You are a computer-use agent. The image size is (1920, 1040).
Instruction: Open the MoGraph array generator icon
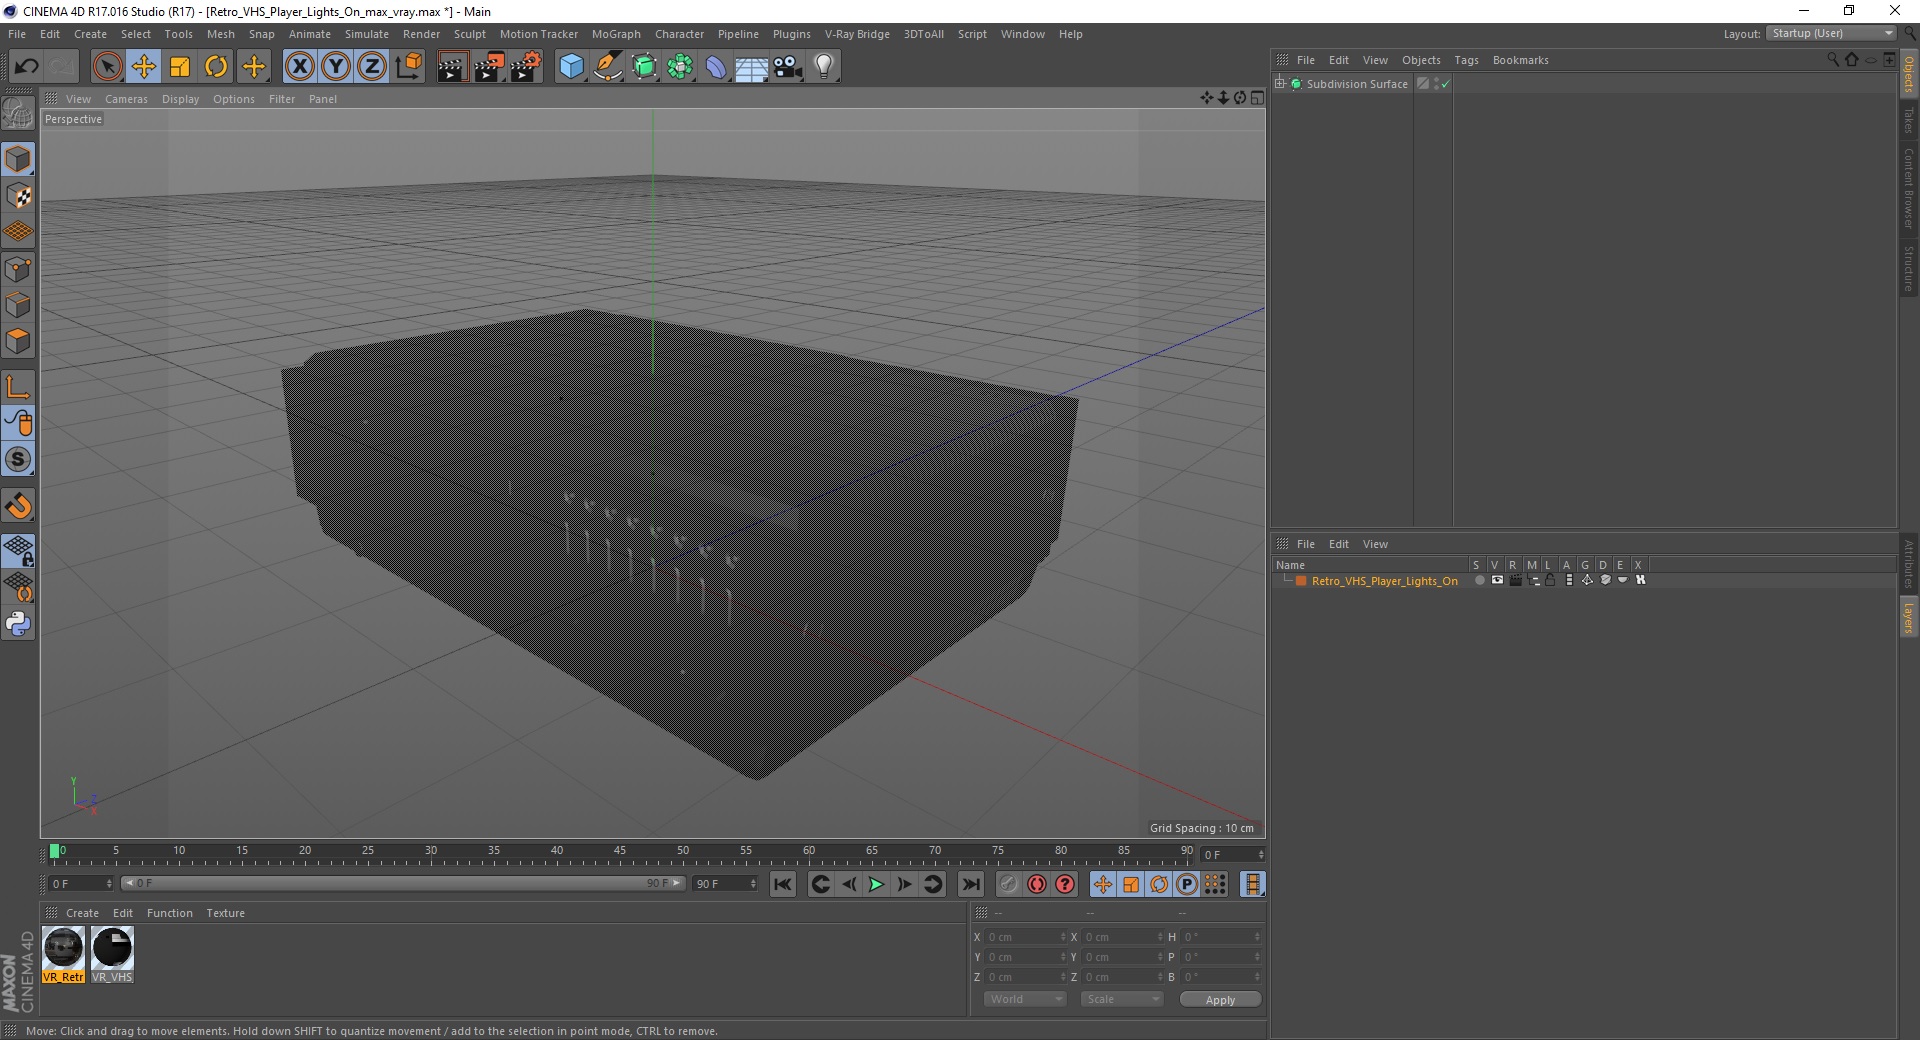[x=680, y=67]
